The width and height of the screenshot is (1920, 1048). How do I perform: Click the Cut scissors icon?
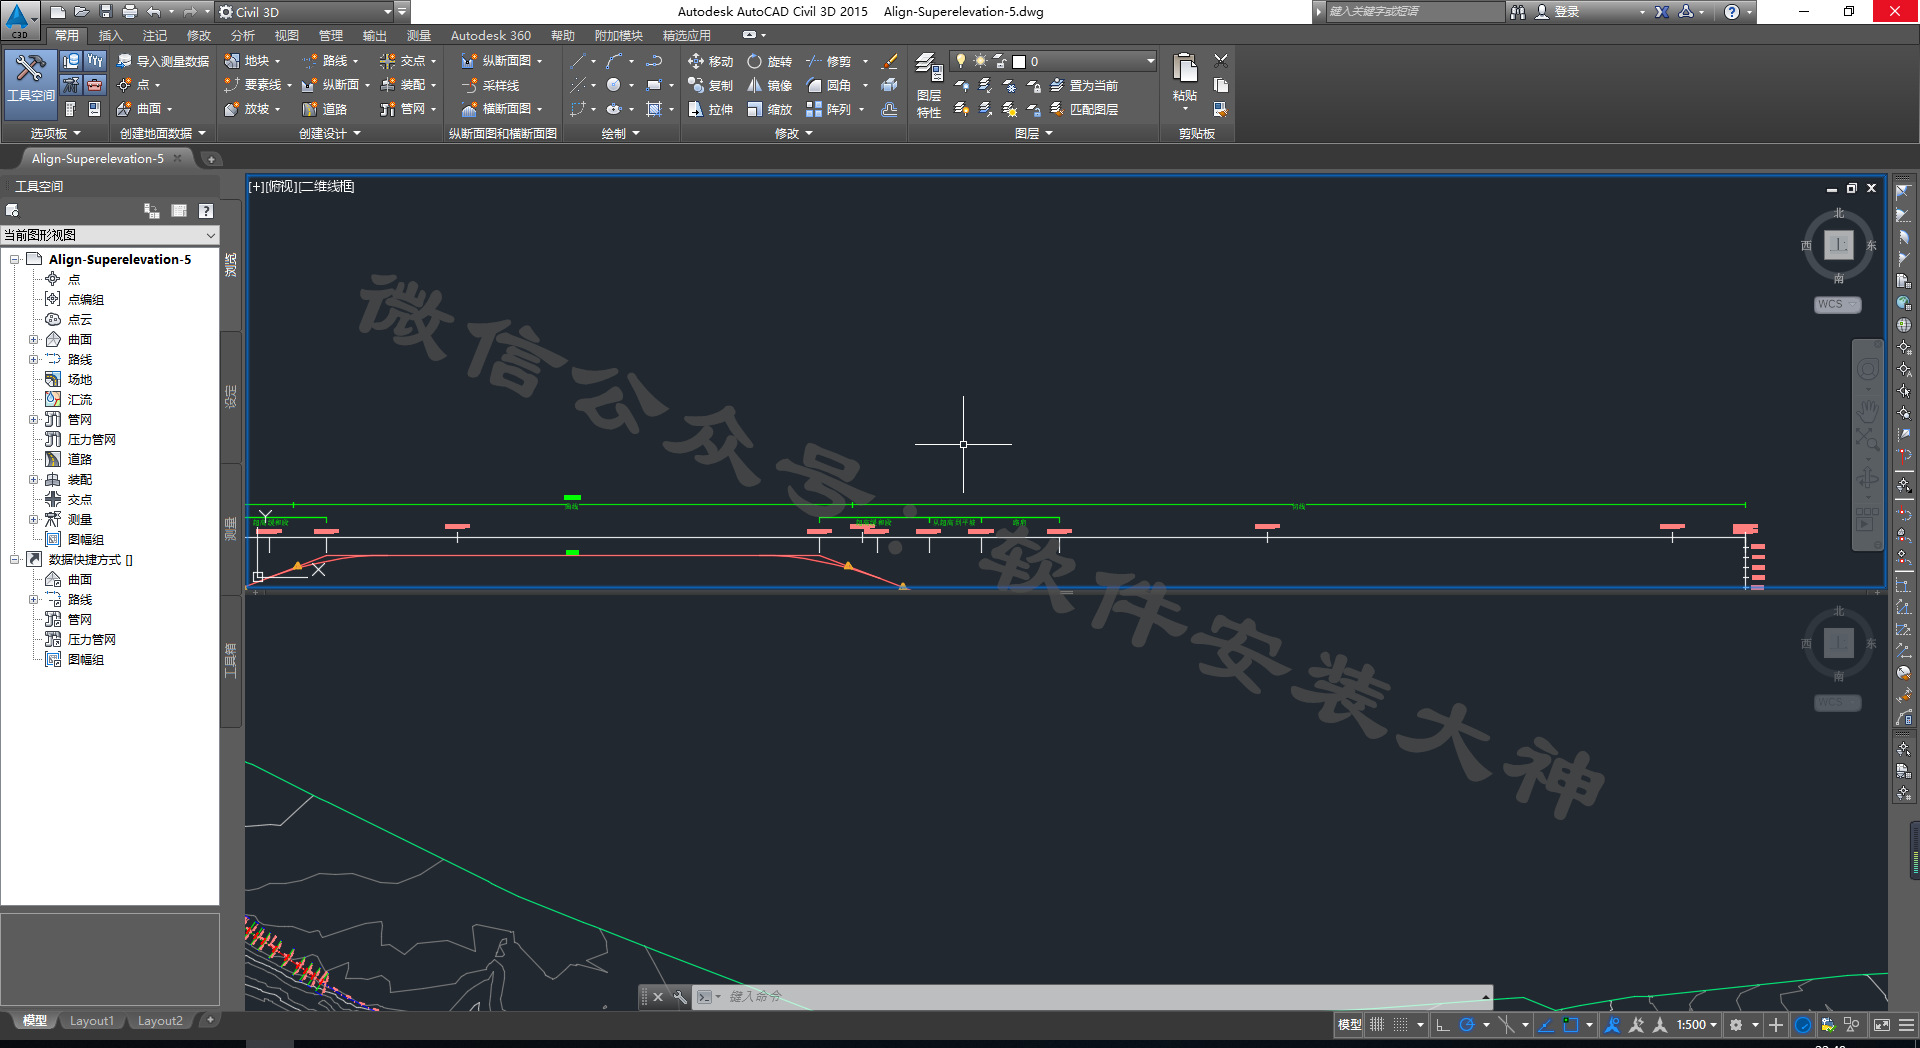[1221, 61]
